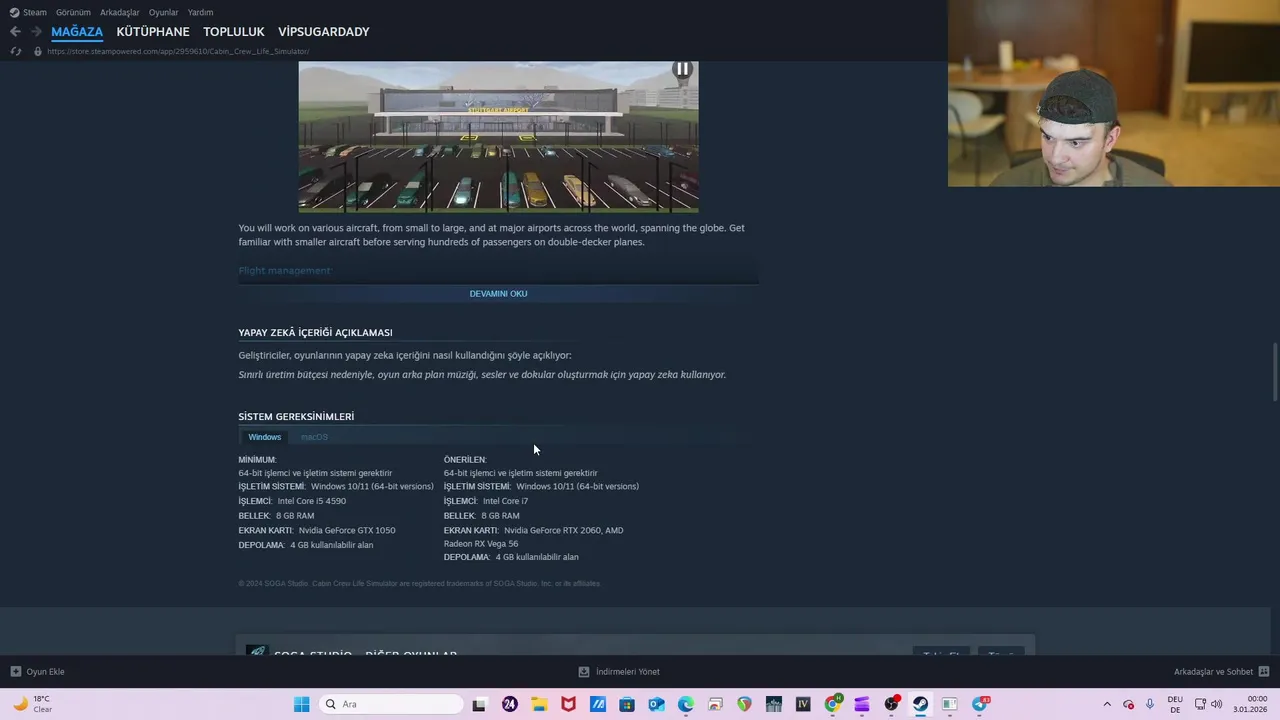Viewport: 1280px width, 720px height.
Task: Click the taskbar Ara search box
Action: (x=390, y=704)
